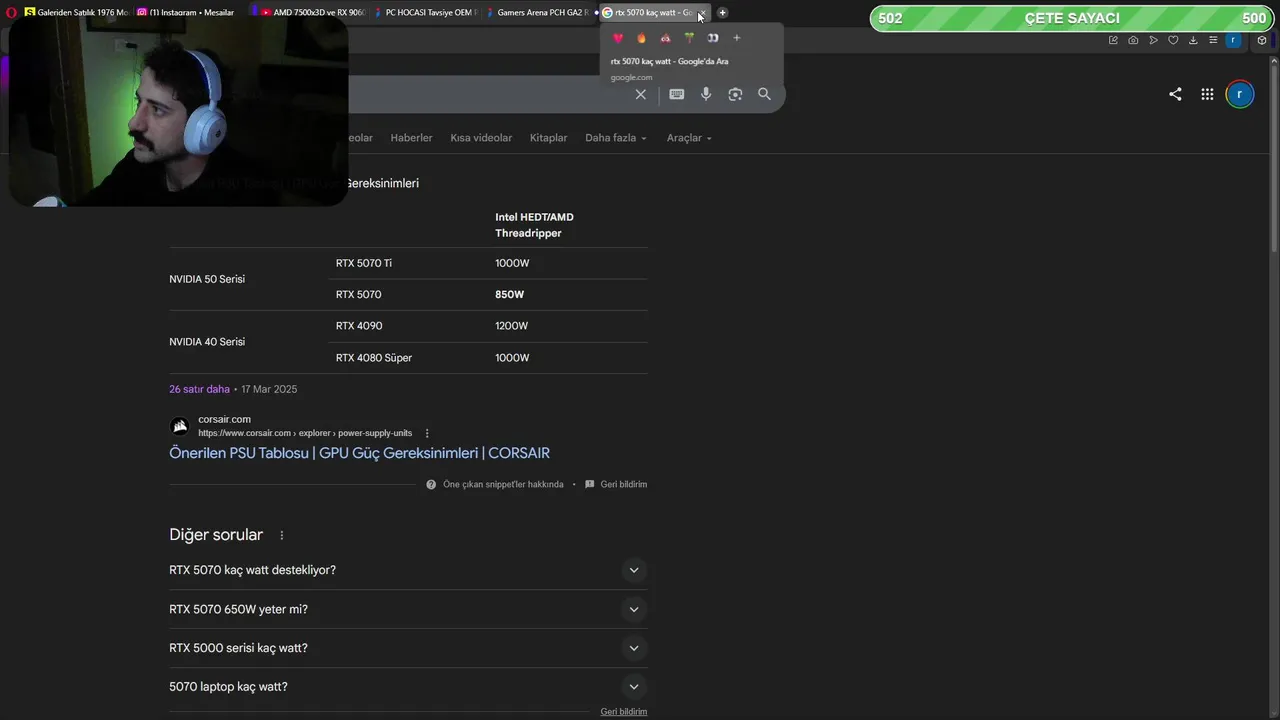Open the Google apps grid
Viewport: 1280px width, 720px height.
[x=1207, y=94]
